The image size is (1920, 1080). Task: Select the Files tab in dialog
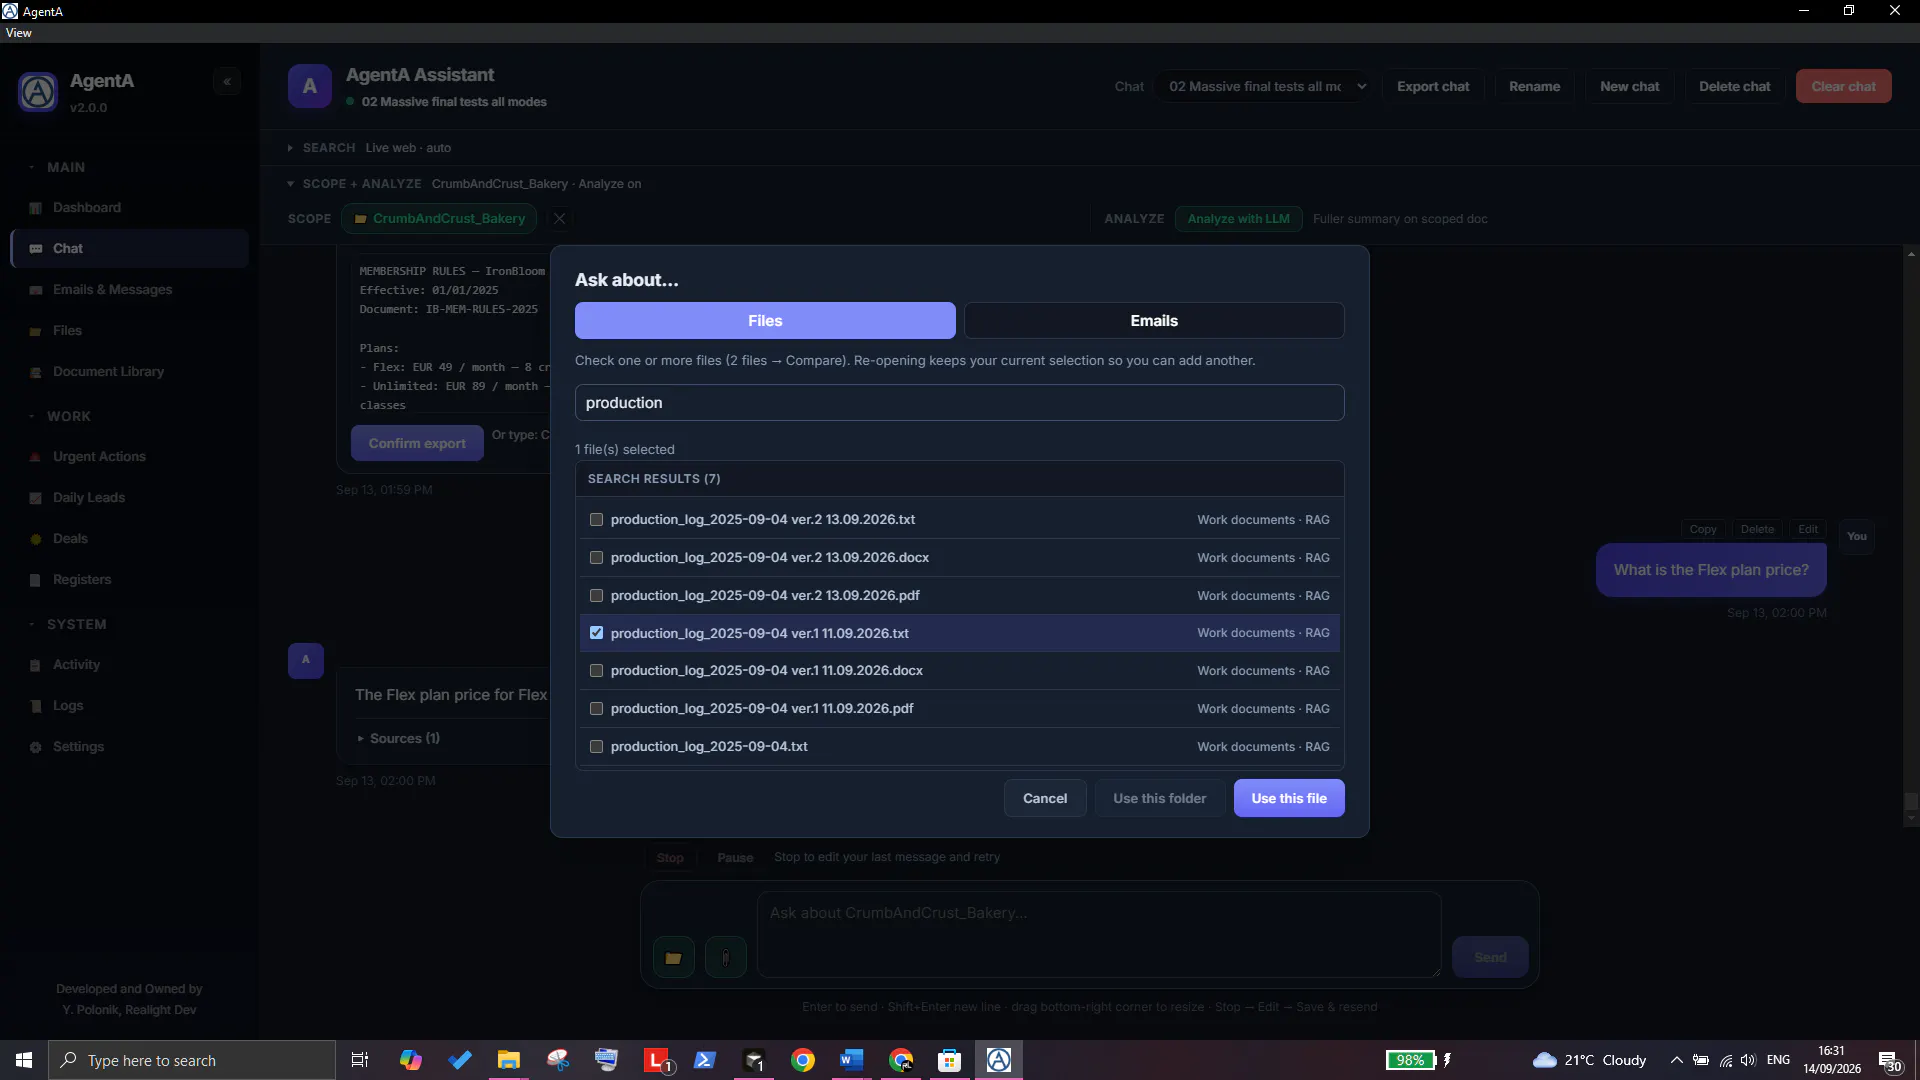[x=765, y=321]
